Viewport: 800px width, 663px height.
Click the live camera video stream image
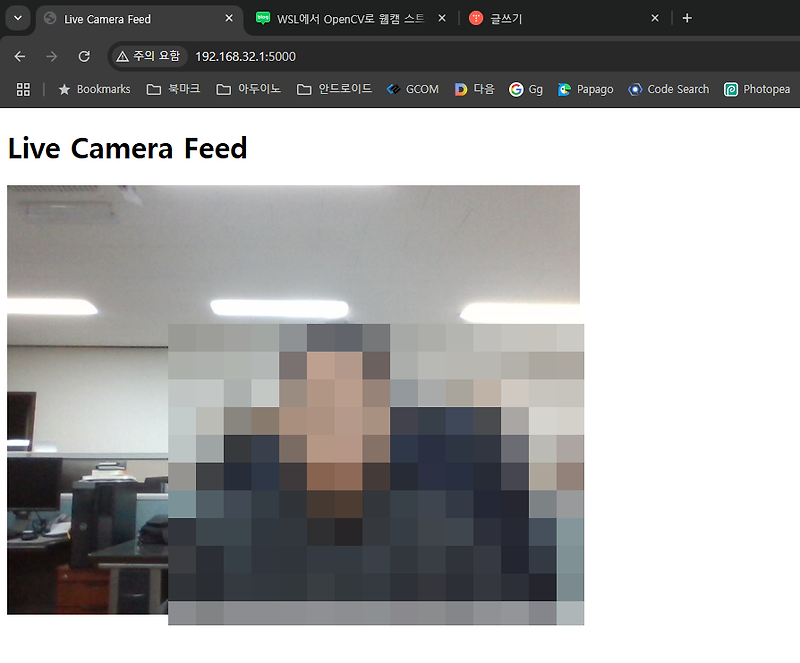tap(293, 400)
